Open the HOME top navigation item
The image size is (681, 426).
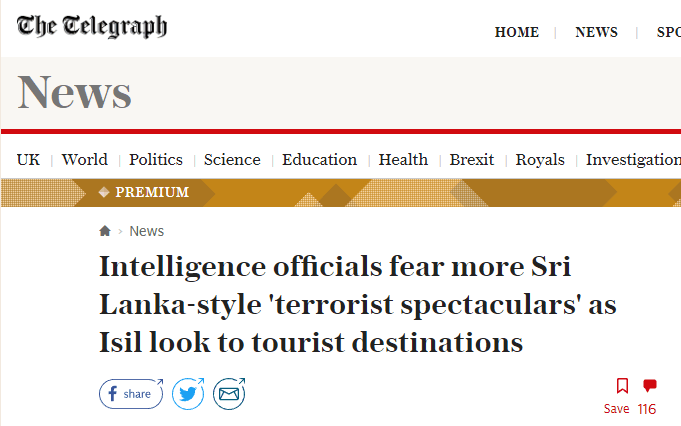point(516,32)
